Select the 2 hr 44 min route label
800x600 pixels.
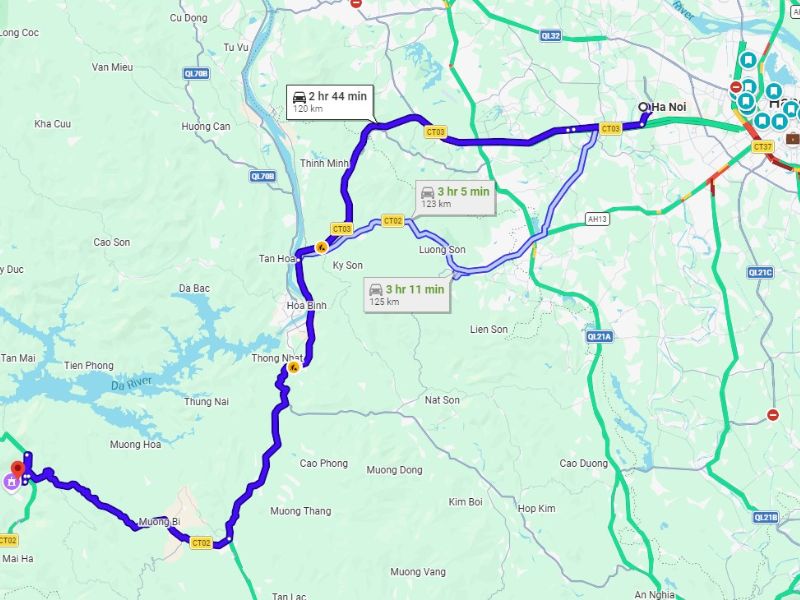click(330, 102)
